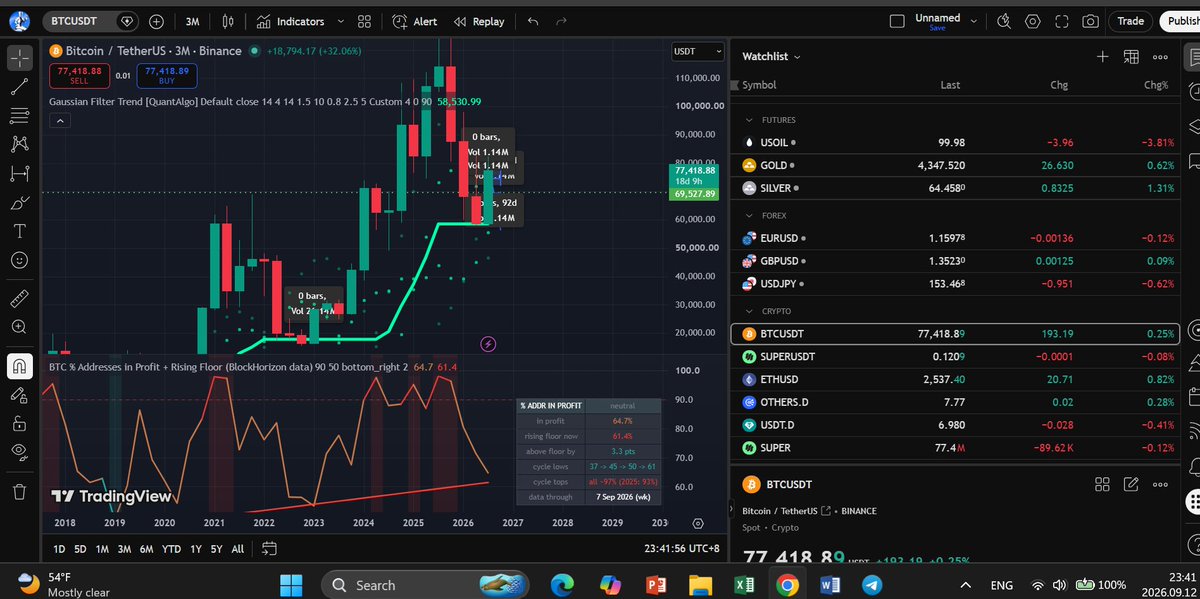Toggle magnet mode for drawings
The width and height of the screenshot is (1200, 599).
(x=19, y=366)
